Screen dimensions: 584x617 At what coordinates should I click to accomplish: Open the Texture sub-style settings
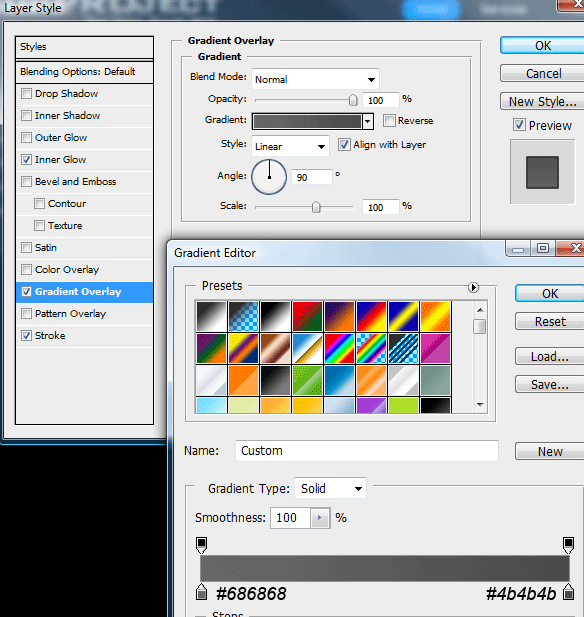(x=65, y=225)
